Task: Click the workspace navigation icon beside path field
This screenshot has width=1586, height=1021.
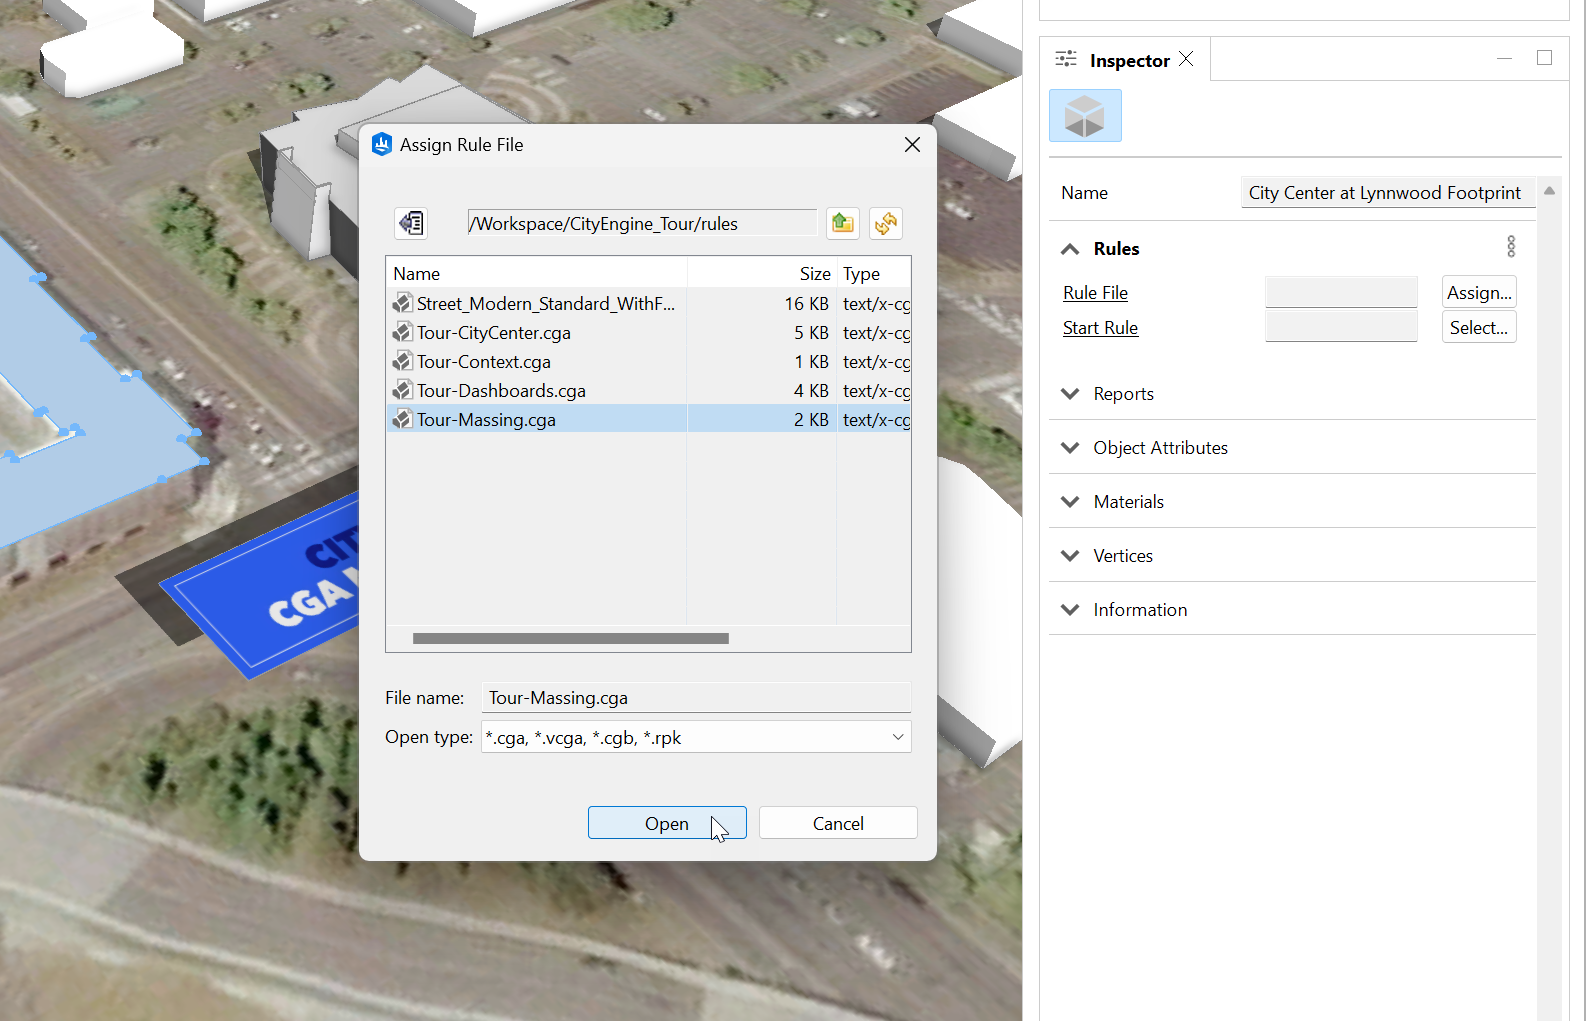Action: click(x=411, y=223)
